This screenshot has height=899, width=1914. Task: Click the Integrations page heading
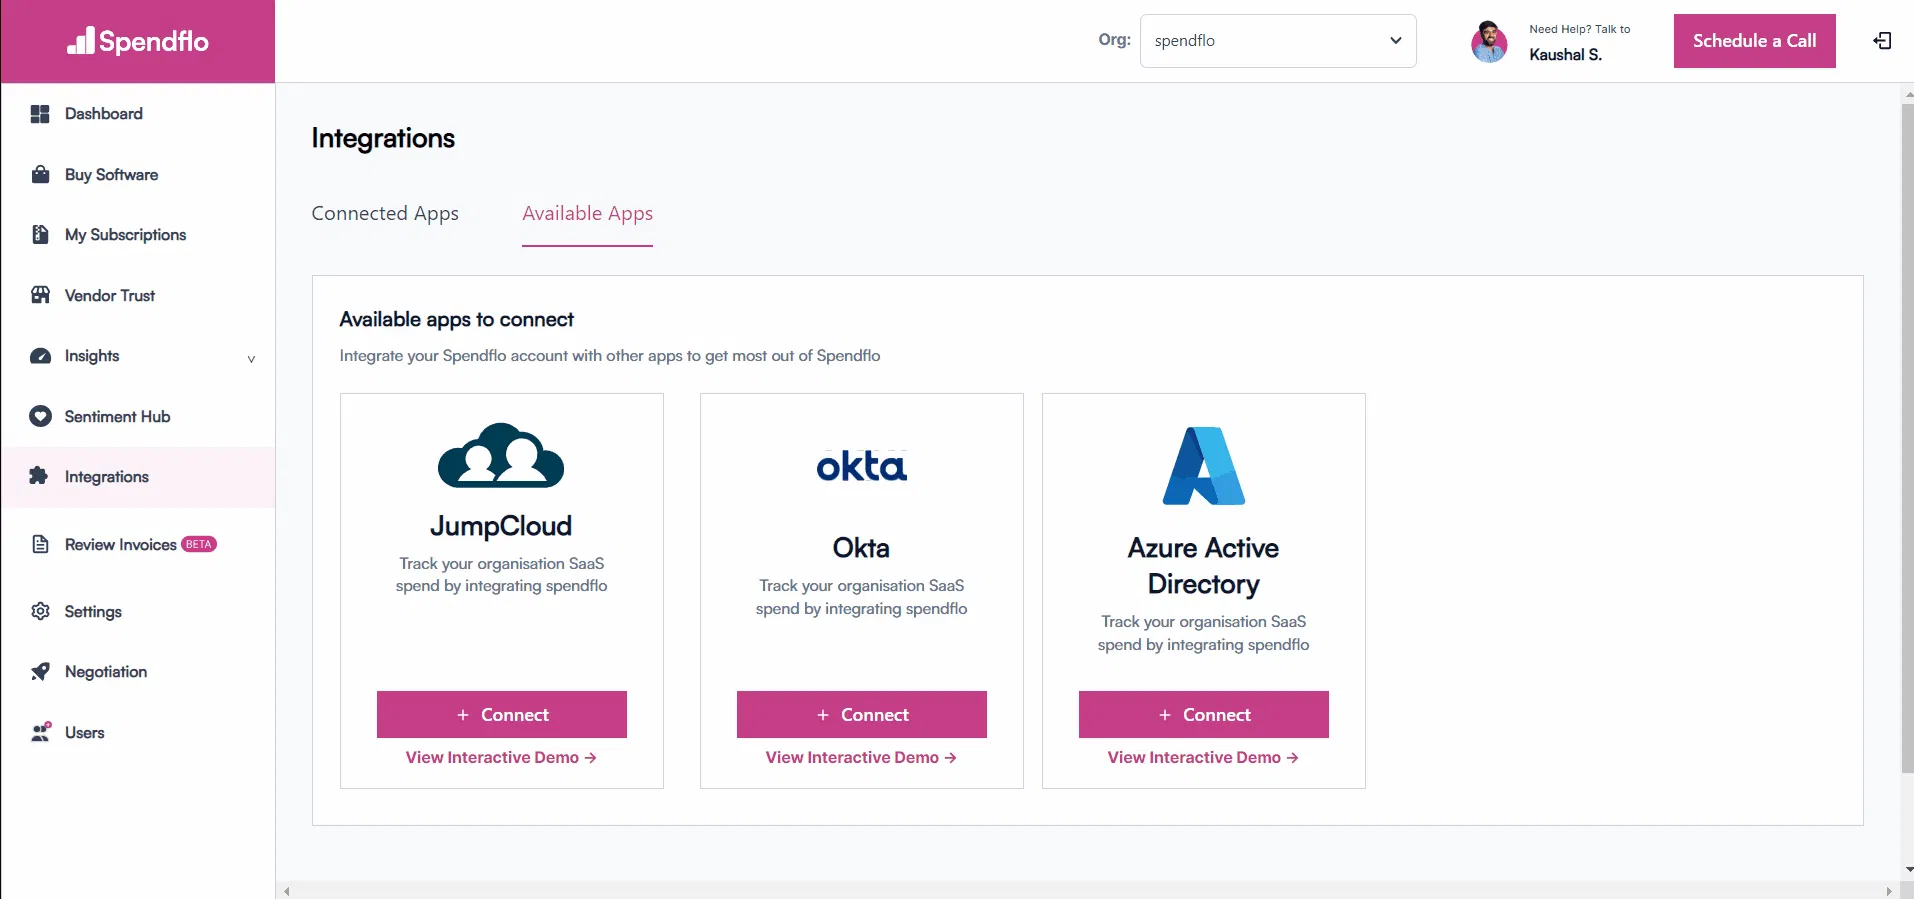tap(383, 138)
